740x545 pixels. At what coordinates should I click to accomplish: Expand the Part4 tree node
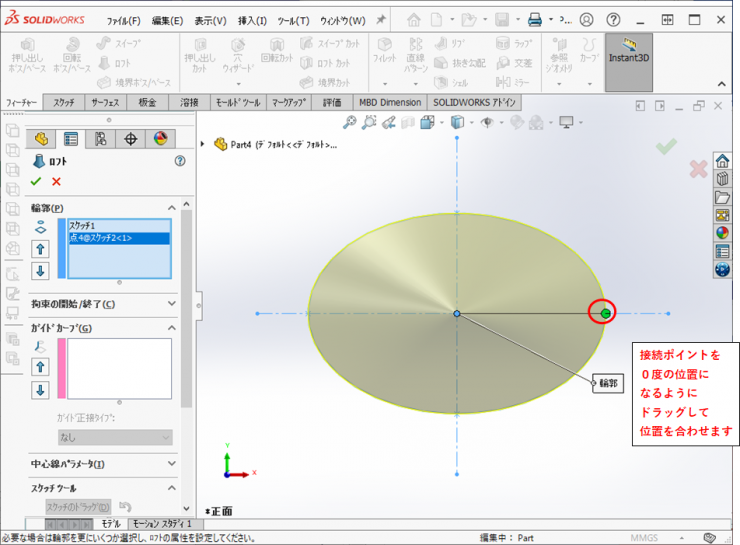point(205,144)
